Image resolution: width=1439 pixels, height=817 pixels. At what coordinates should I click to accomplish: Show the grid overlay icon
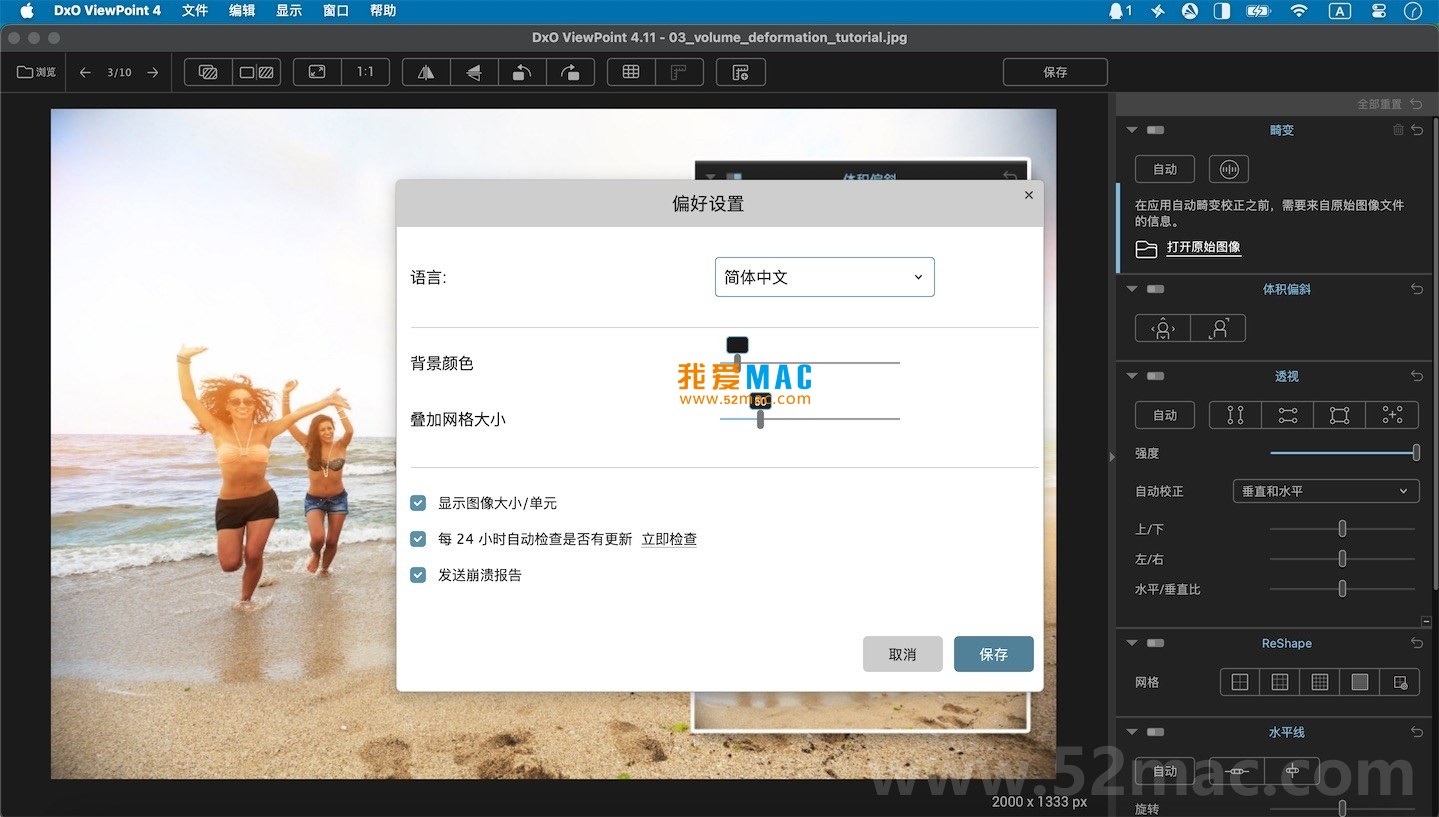[x=631, y=72]
